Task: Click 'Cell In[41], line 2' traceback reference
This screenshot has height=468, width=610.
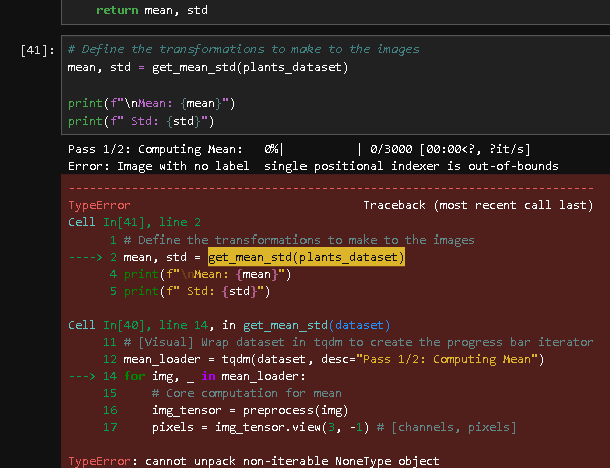Action: coord(134,222)
